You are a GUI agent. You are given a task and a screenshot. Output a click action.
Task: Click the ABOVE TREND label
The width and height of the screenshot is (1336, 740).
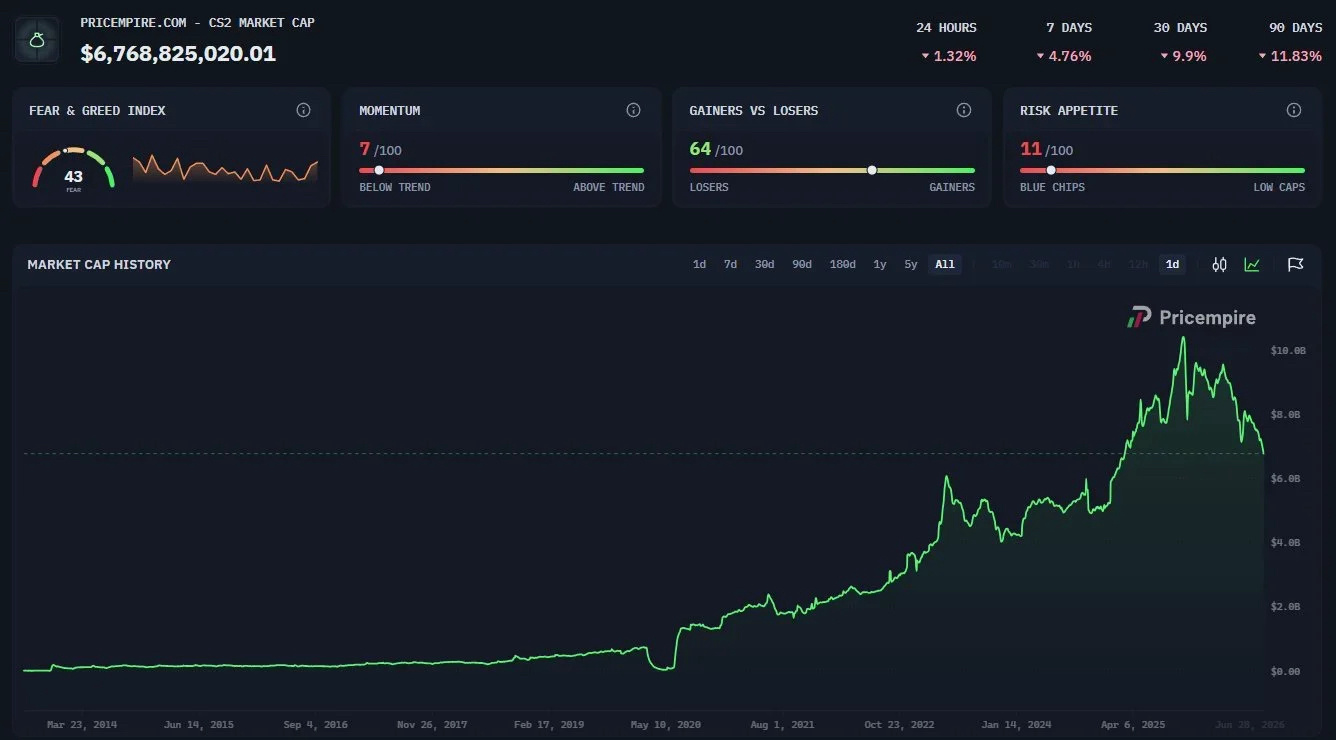pyautogui.click(x=609, y=187)
